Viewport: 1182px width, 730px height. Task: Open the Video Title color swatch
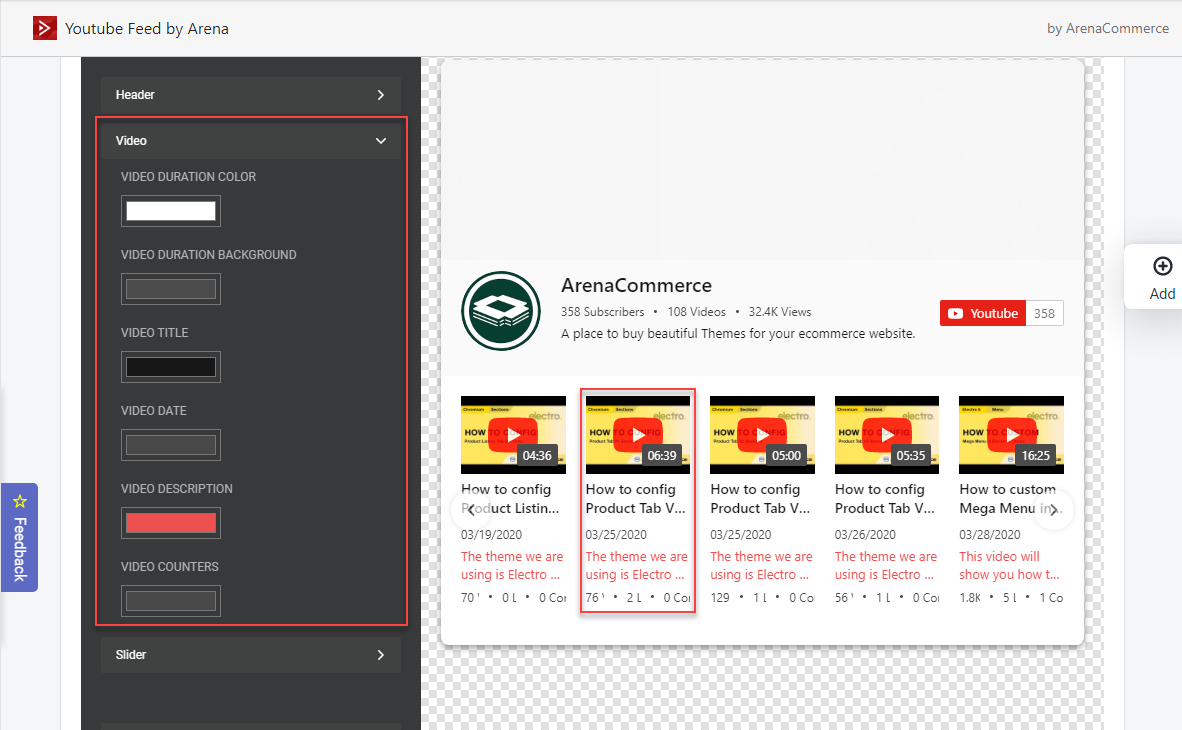pos(171,367)
